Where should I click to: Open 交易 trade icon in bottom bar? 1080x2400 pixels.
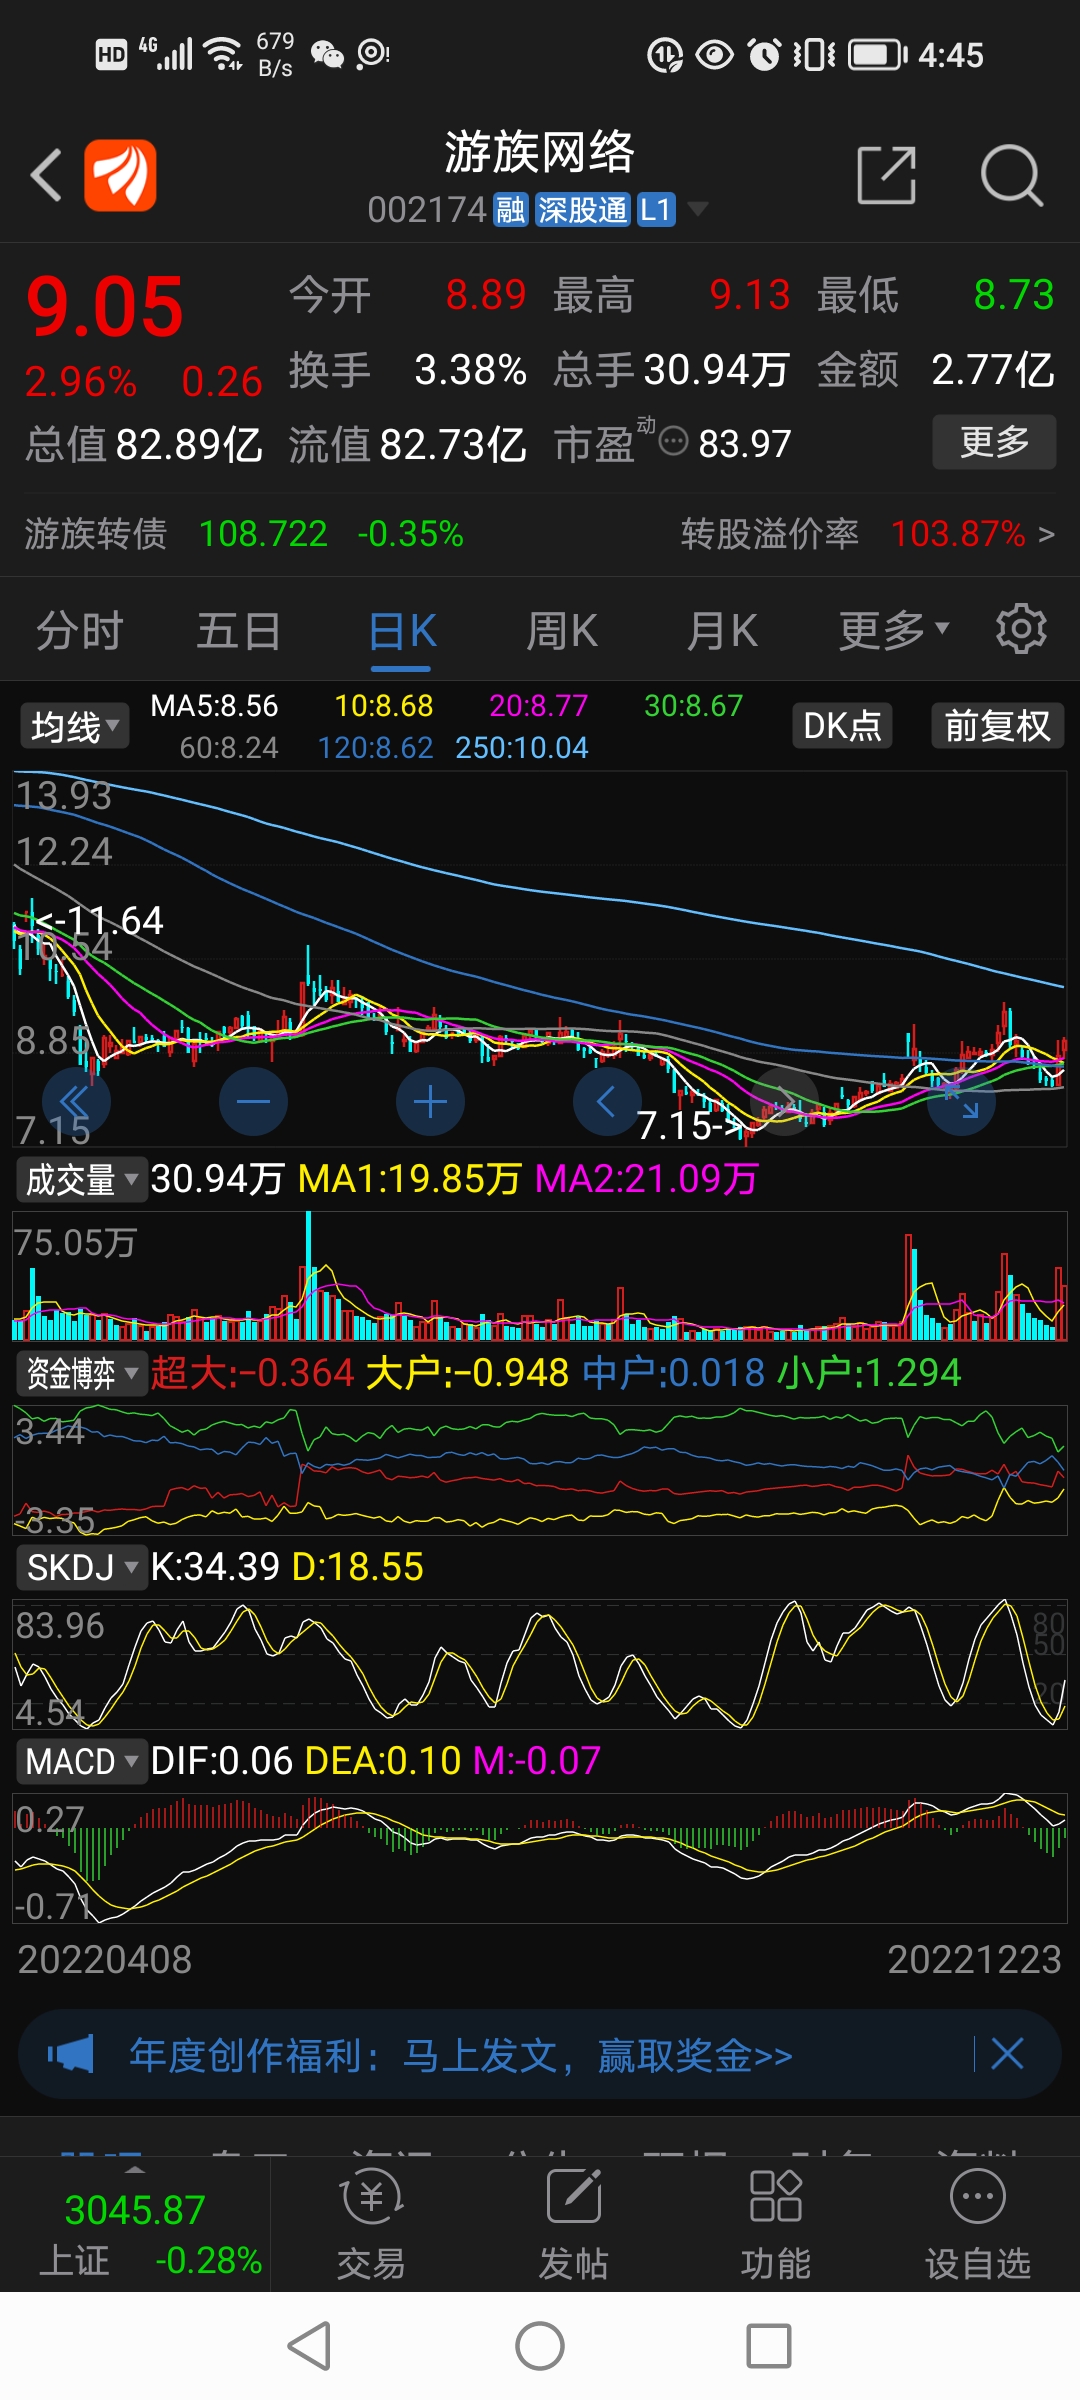point(371,2225)
